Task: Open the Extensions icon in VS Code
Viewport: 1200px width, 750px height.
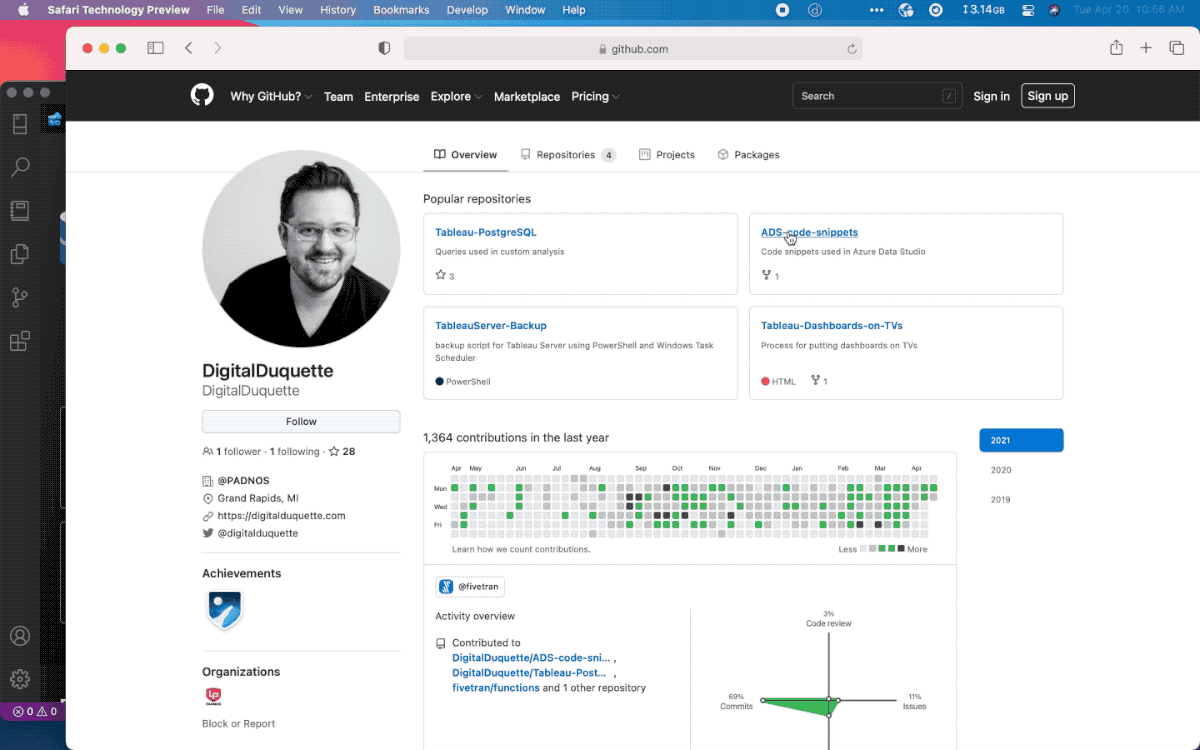Action: coord(19,342)
